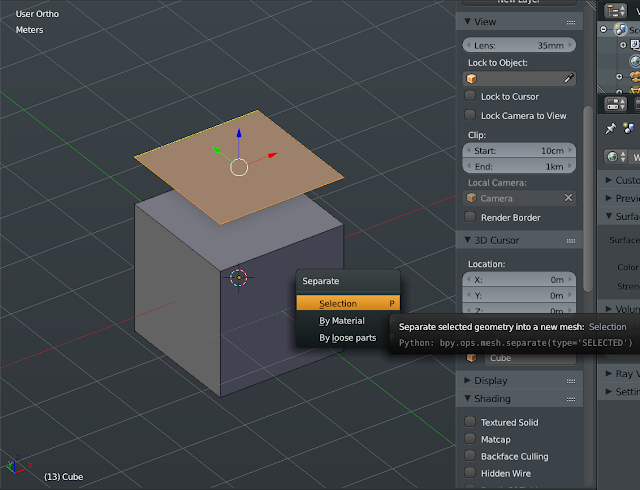Expand the Display panel
This screenshot has height=490, width=640.
coord(467,380)
